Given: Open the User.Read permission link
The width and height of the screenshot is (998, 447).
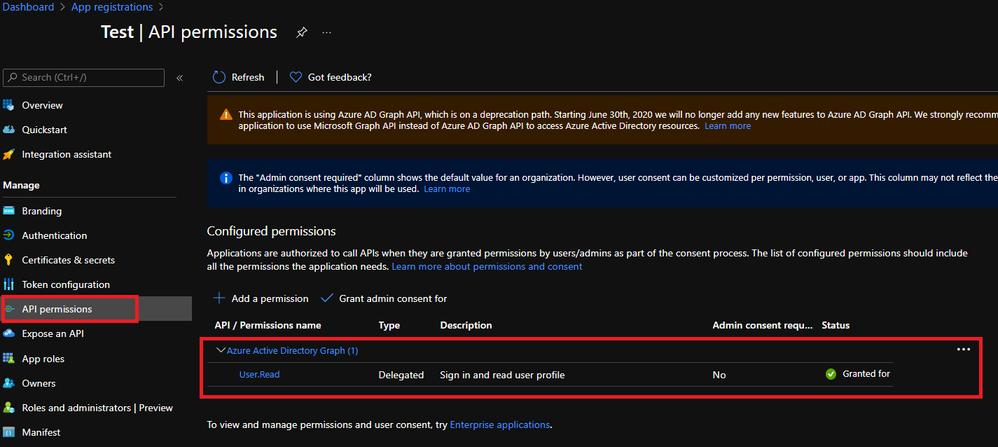Looking at the screenshot, I should coord(259,374).
